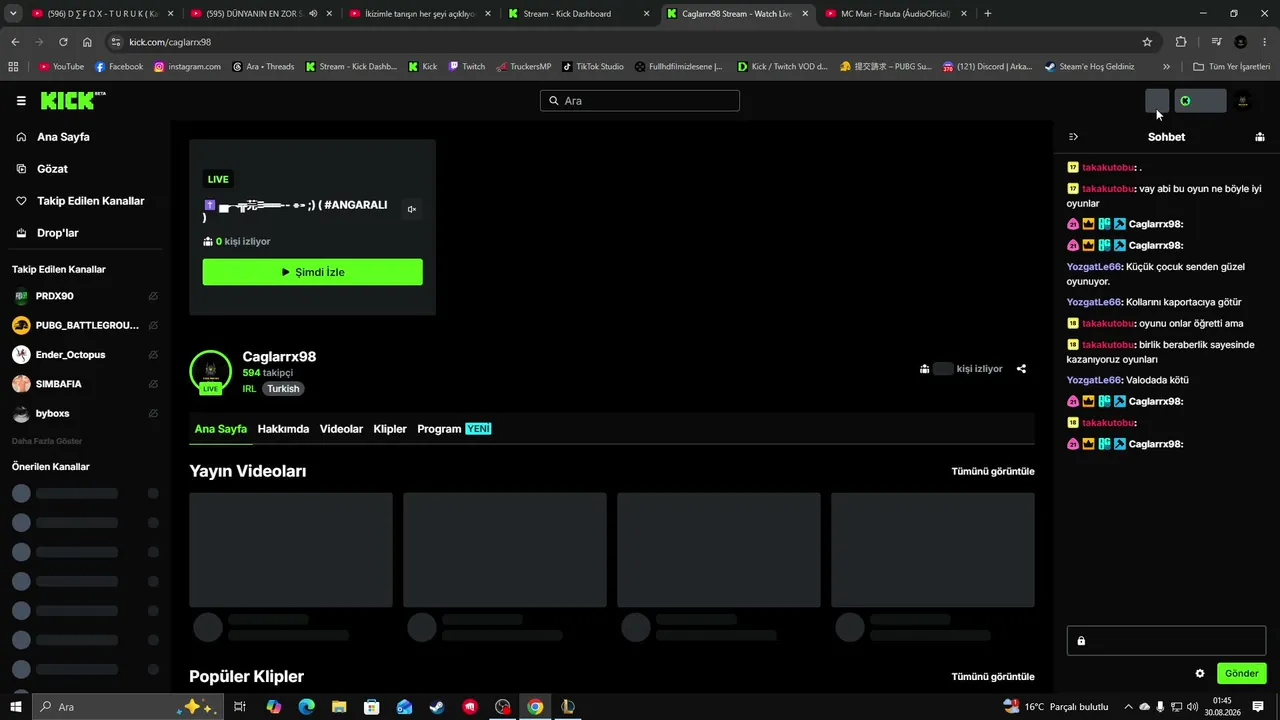Open the Twitch bookmark
This screenshot has width=1280, height=720.
467,67
